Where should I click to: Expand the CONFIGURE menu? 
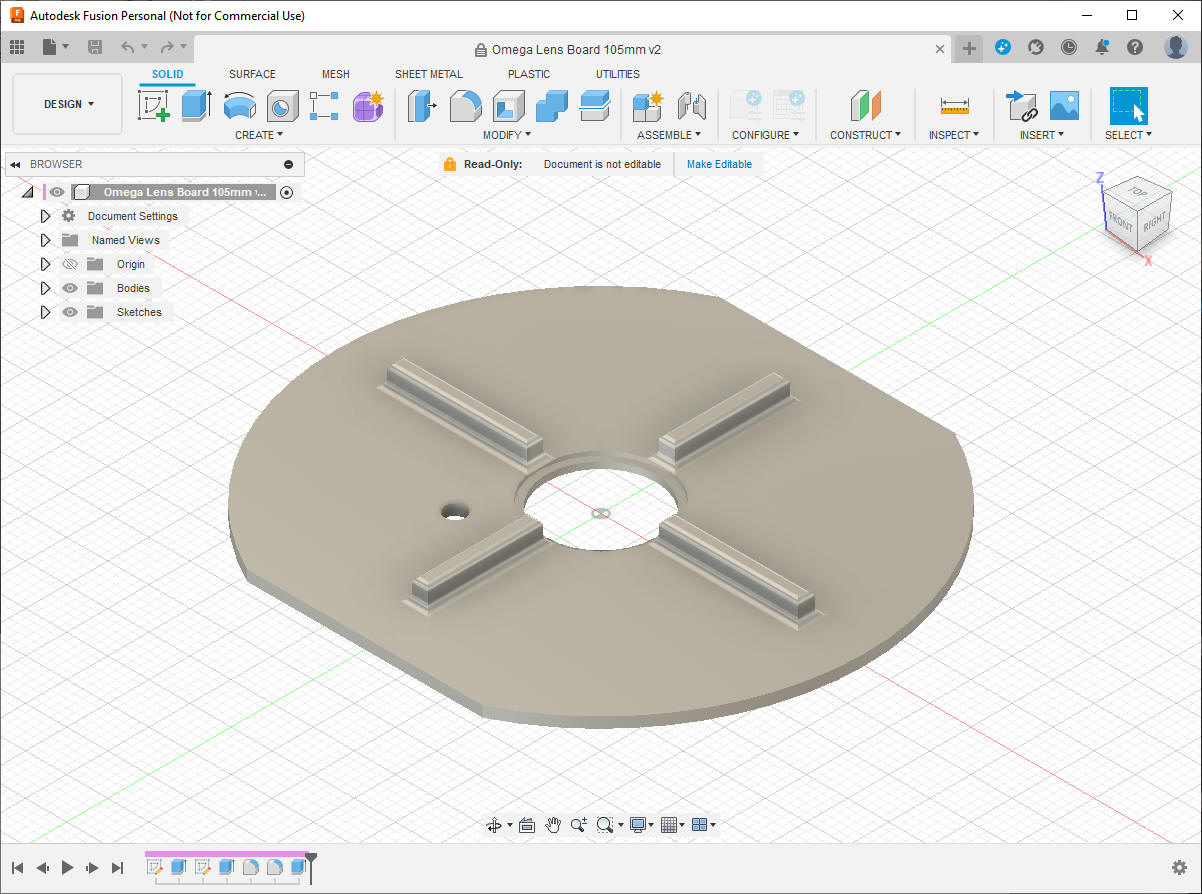tap(766, 135)
